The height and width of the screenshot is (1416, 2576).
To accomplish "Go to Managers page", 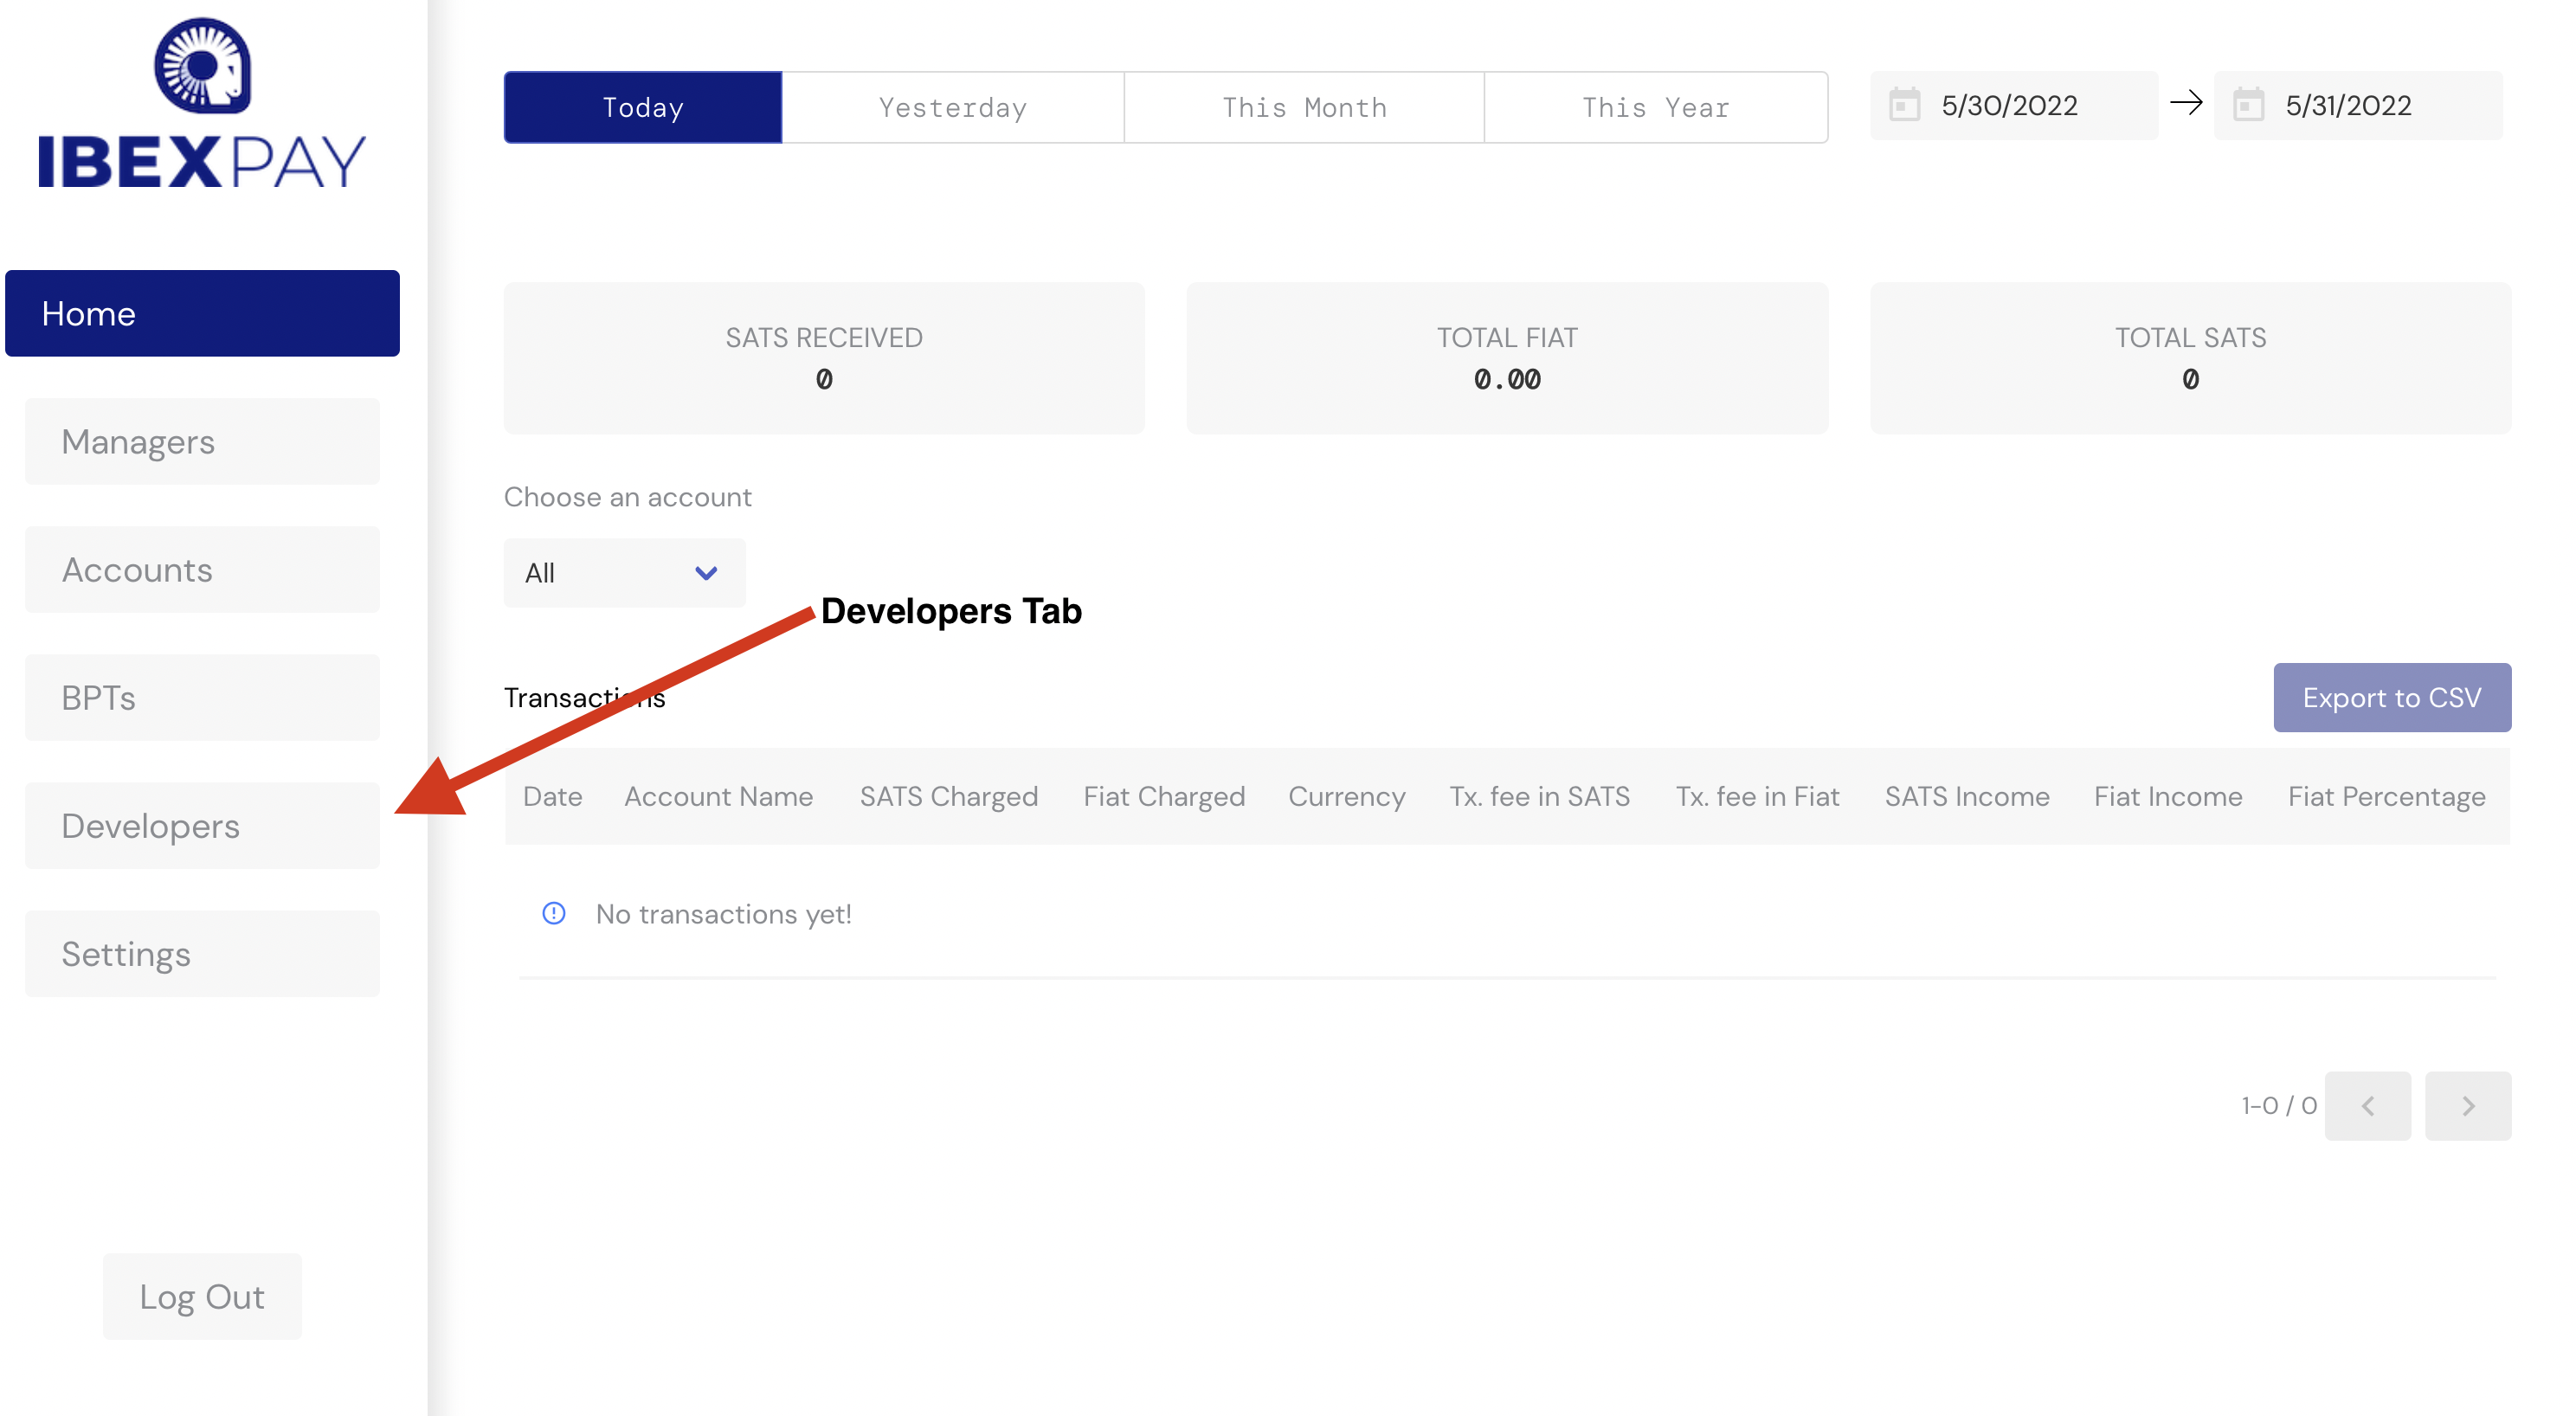I will click(x=202, y=442).
